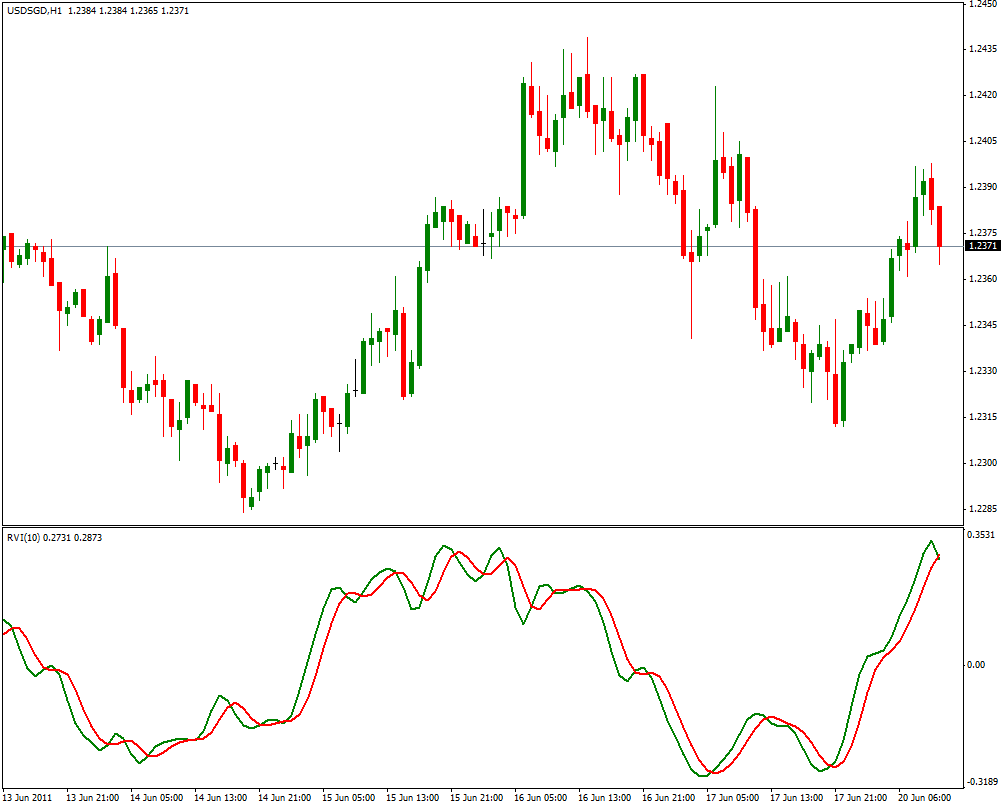
Task: Click the 13 Jun 2011 date label
Action: coord(27,797)
